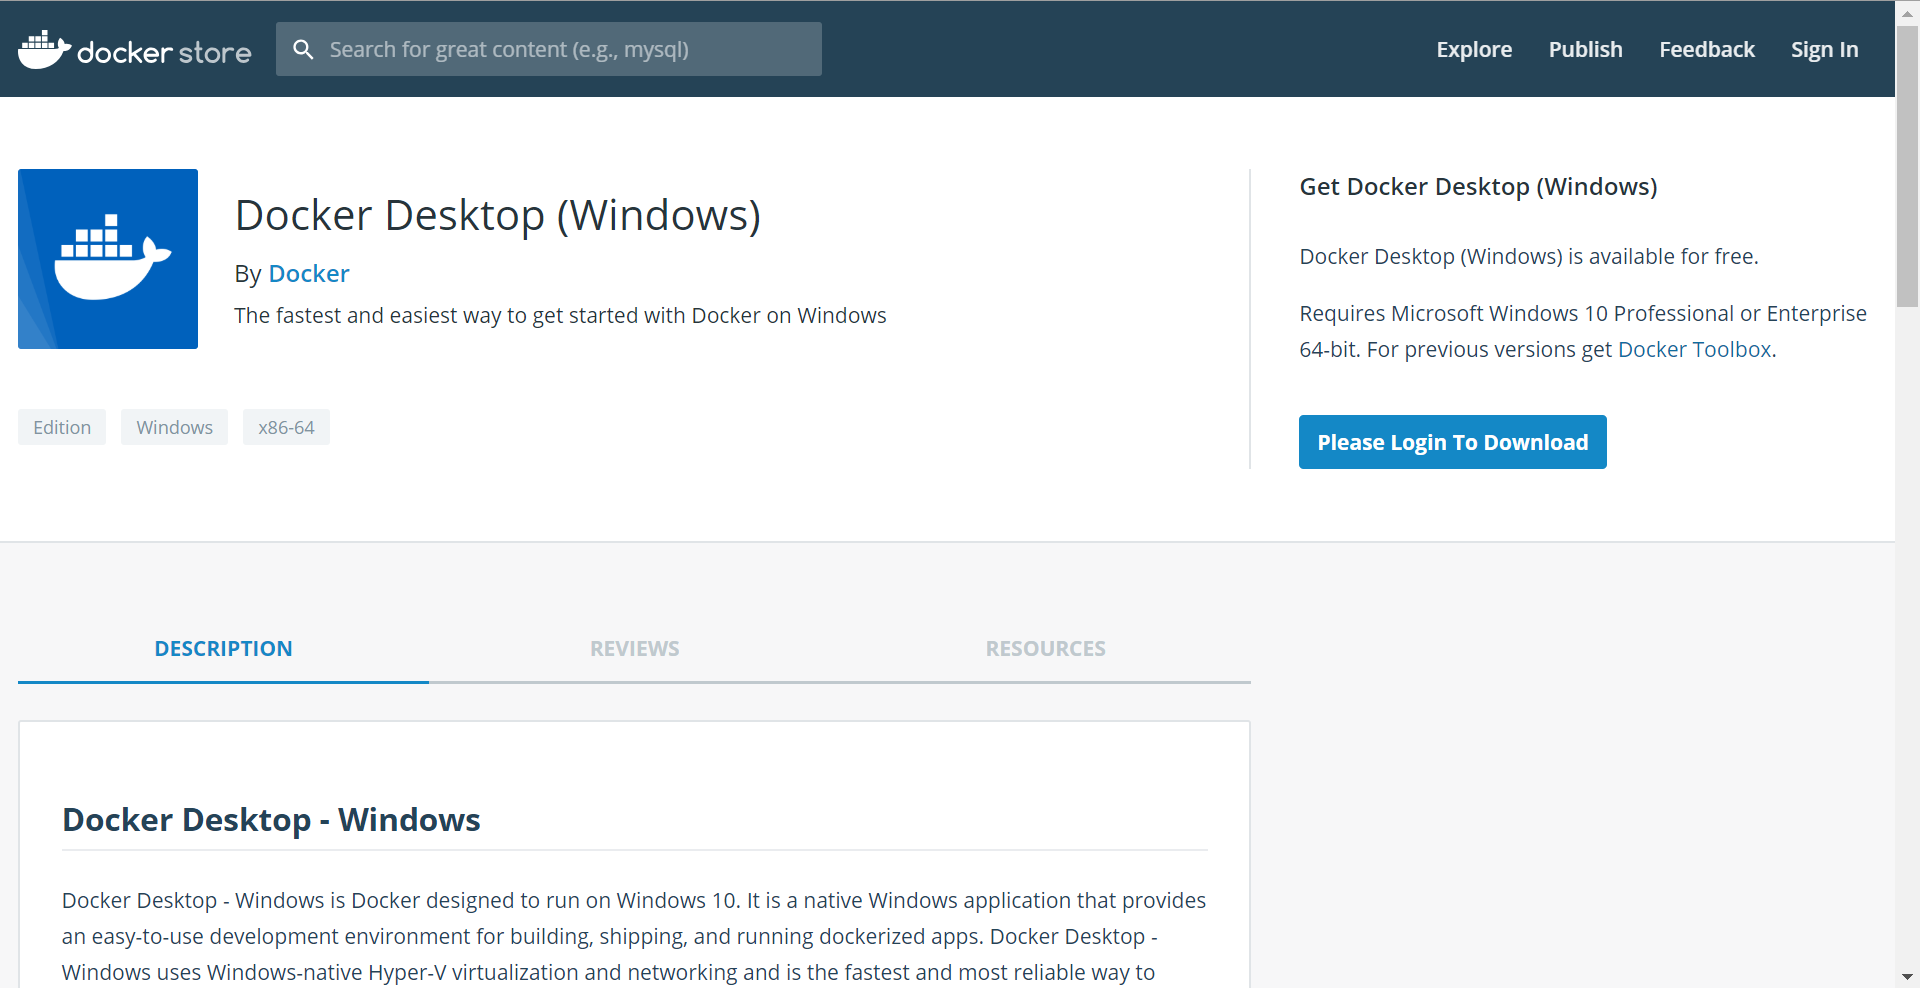Click the scrollbar up arrow

[1907, 13]
